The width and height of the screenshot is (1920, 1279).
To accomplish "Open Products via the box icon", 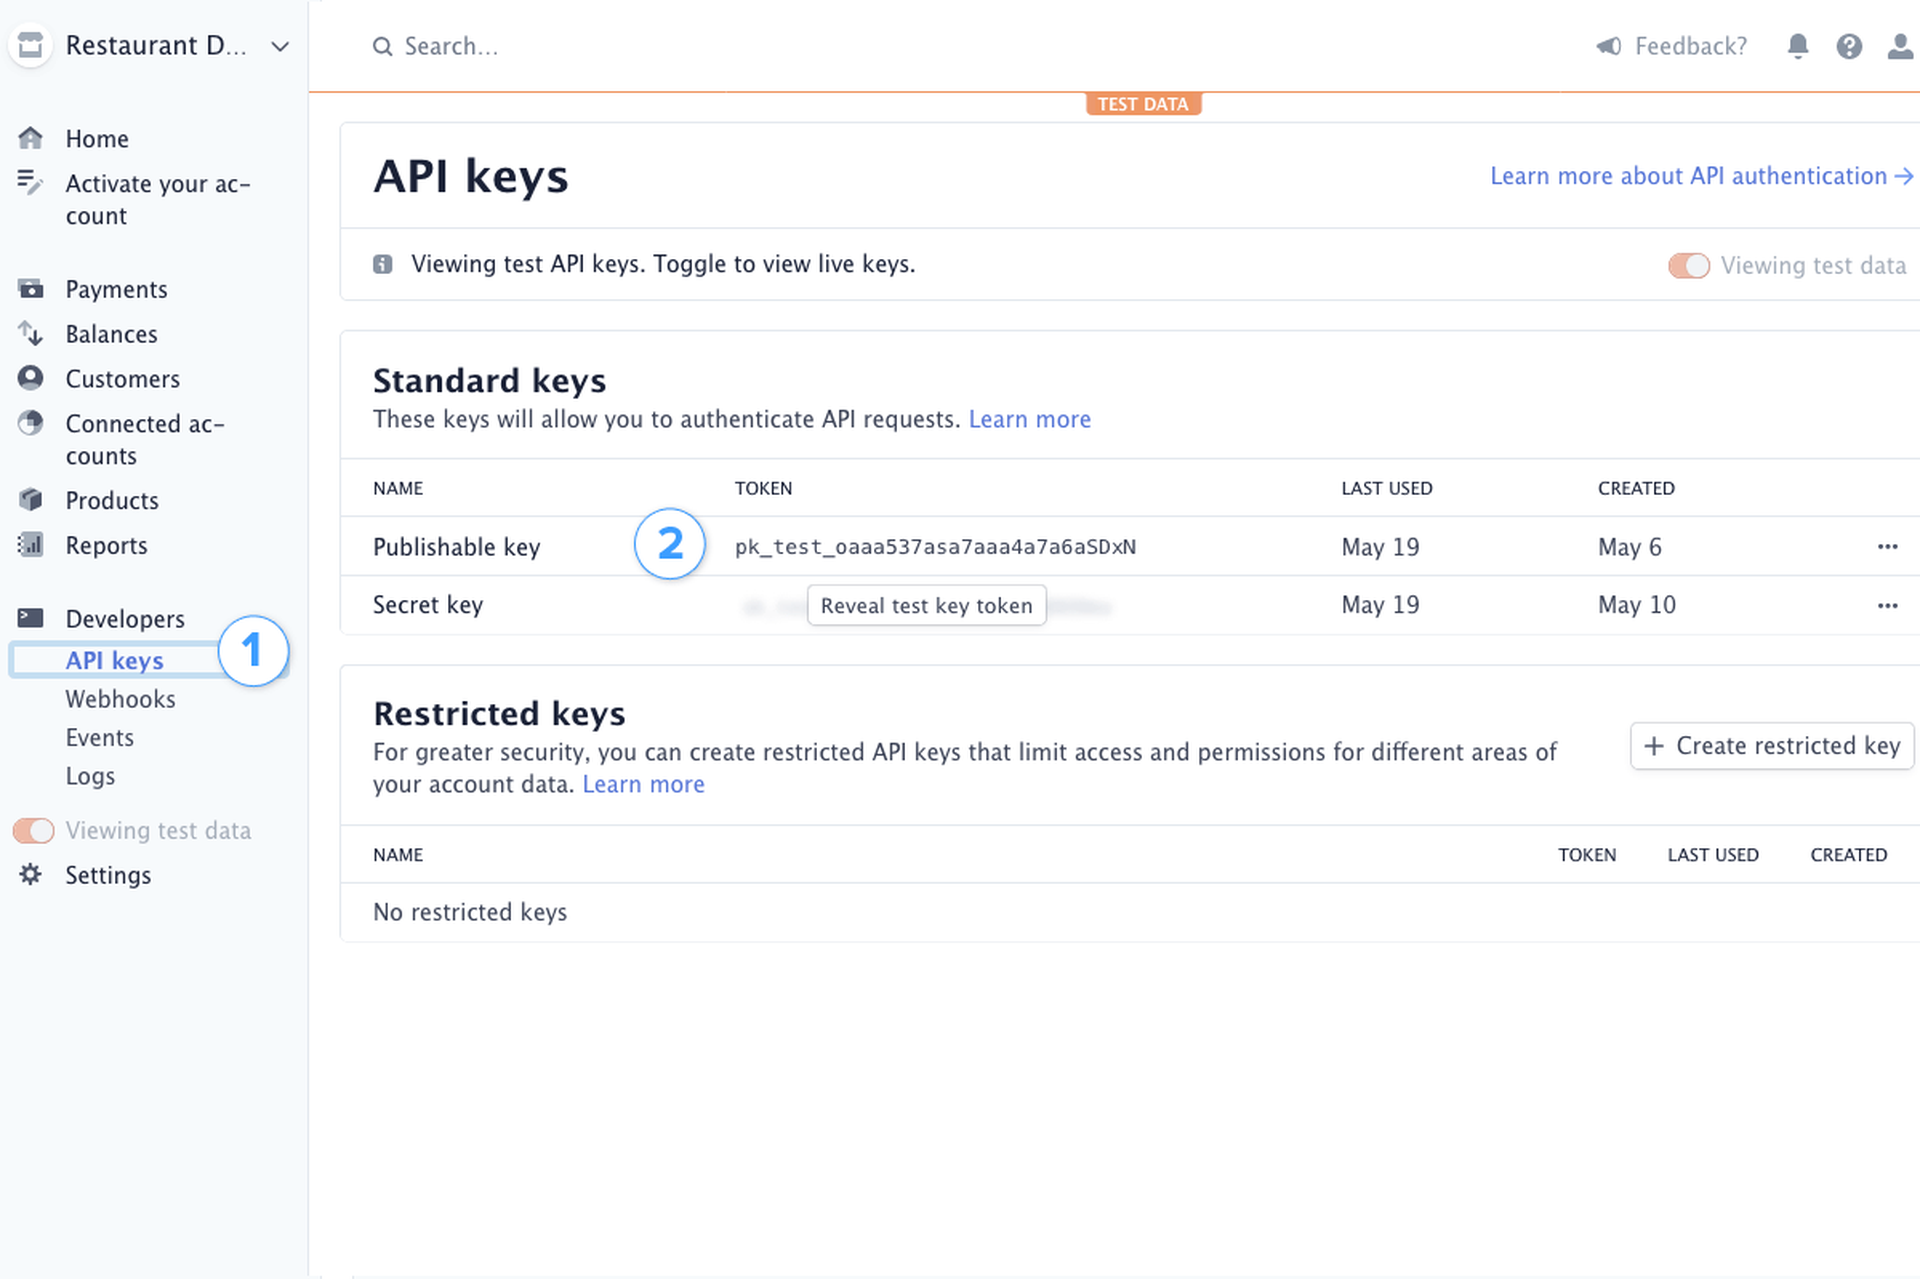I will coord(30,500).
